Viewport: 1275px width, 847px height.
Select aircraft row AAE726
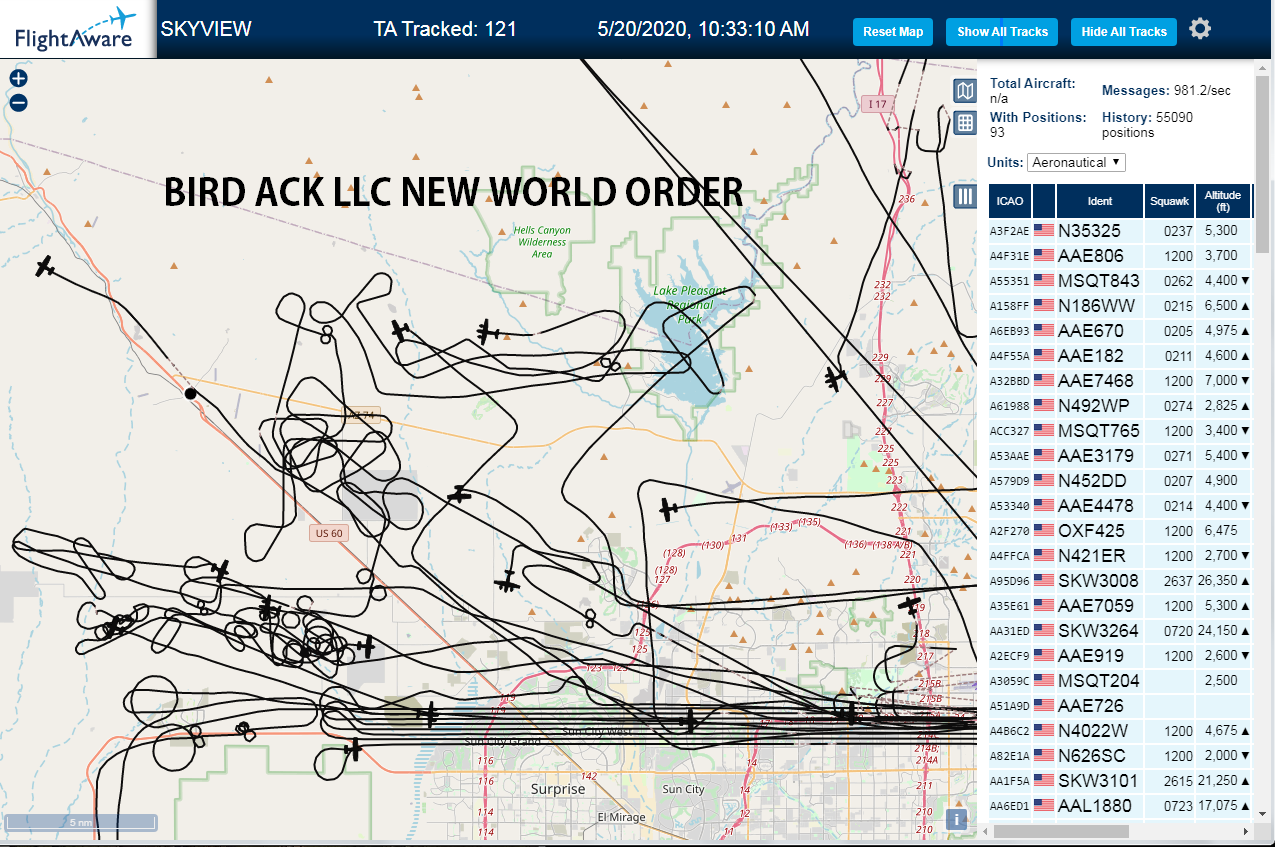[x=1120, y=706]
